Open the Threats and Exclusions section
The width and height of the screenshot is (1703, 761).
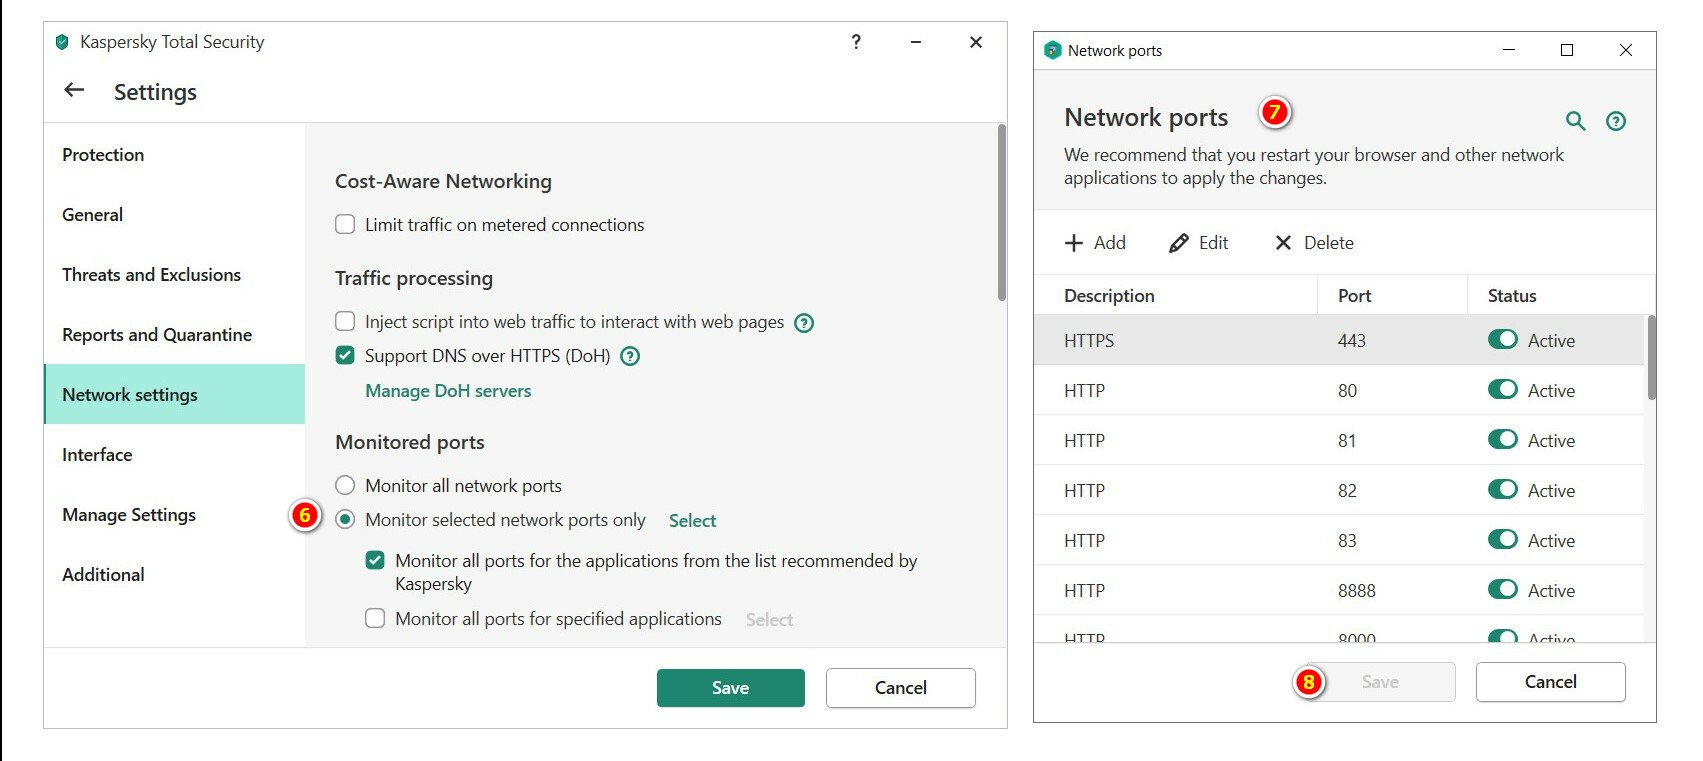coord(151,275)
